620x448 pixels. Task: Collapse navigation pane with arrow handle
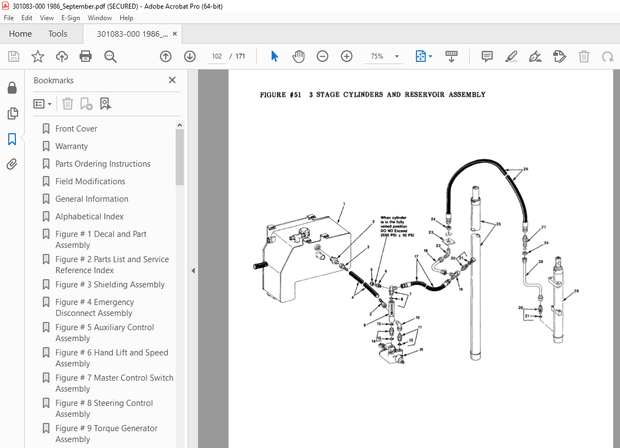pos(193,271)
